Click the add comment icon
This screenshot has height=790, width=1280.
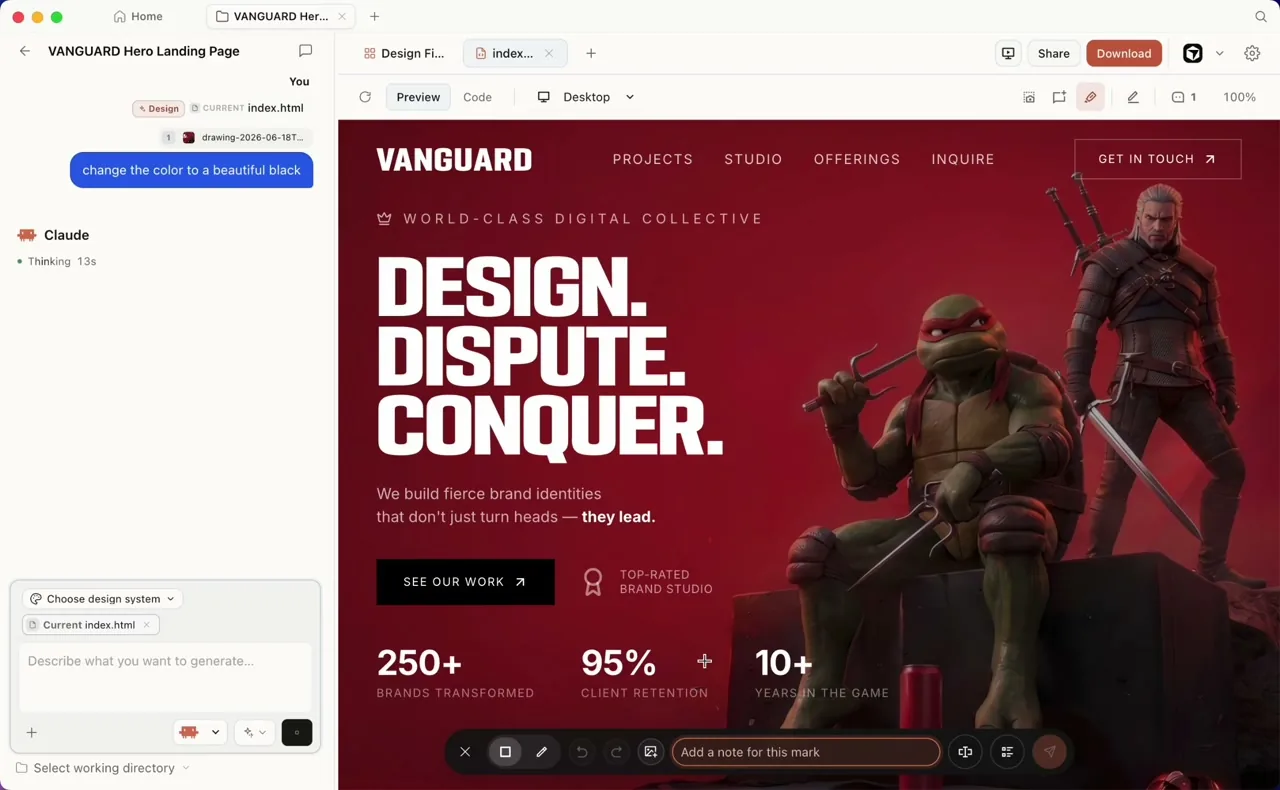pos(1059,97)
